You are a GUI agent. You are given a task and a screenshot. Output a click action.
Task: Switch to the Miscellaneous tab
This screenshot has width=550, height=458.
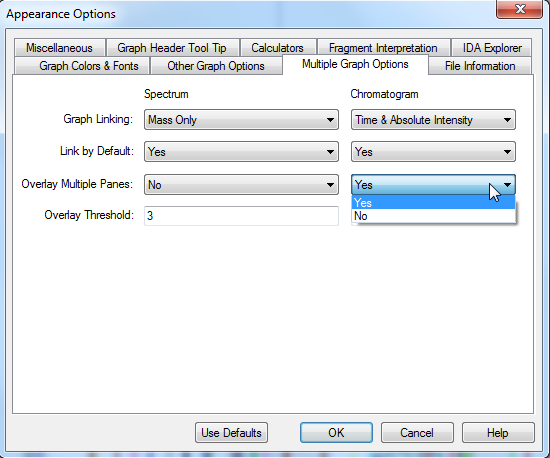60,48
